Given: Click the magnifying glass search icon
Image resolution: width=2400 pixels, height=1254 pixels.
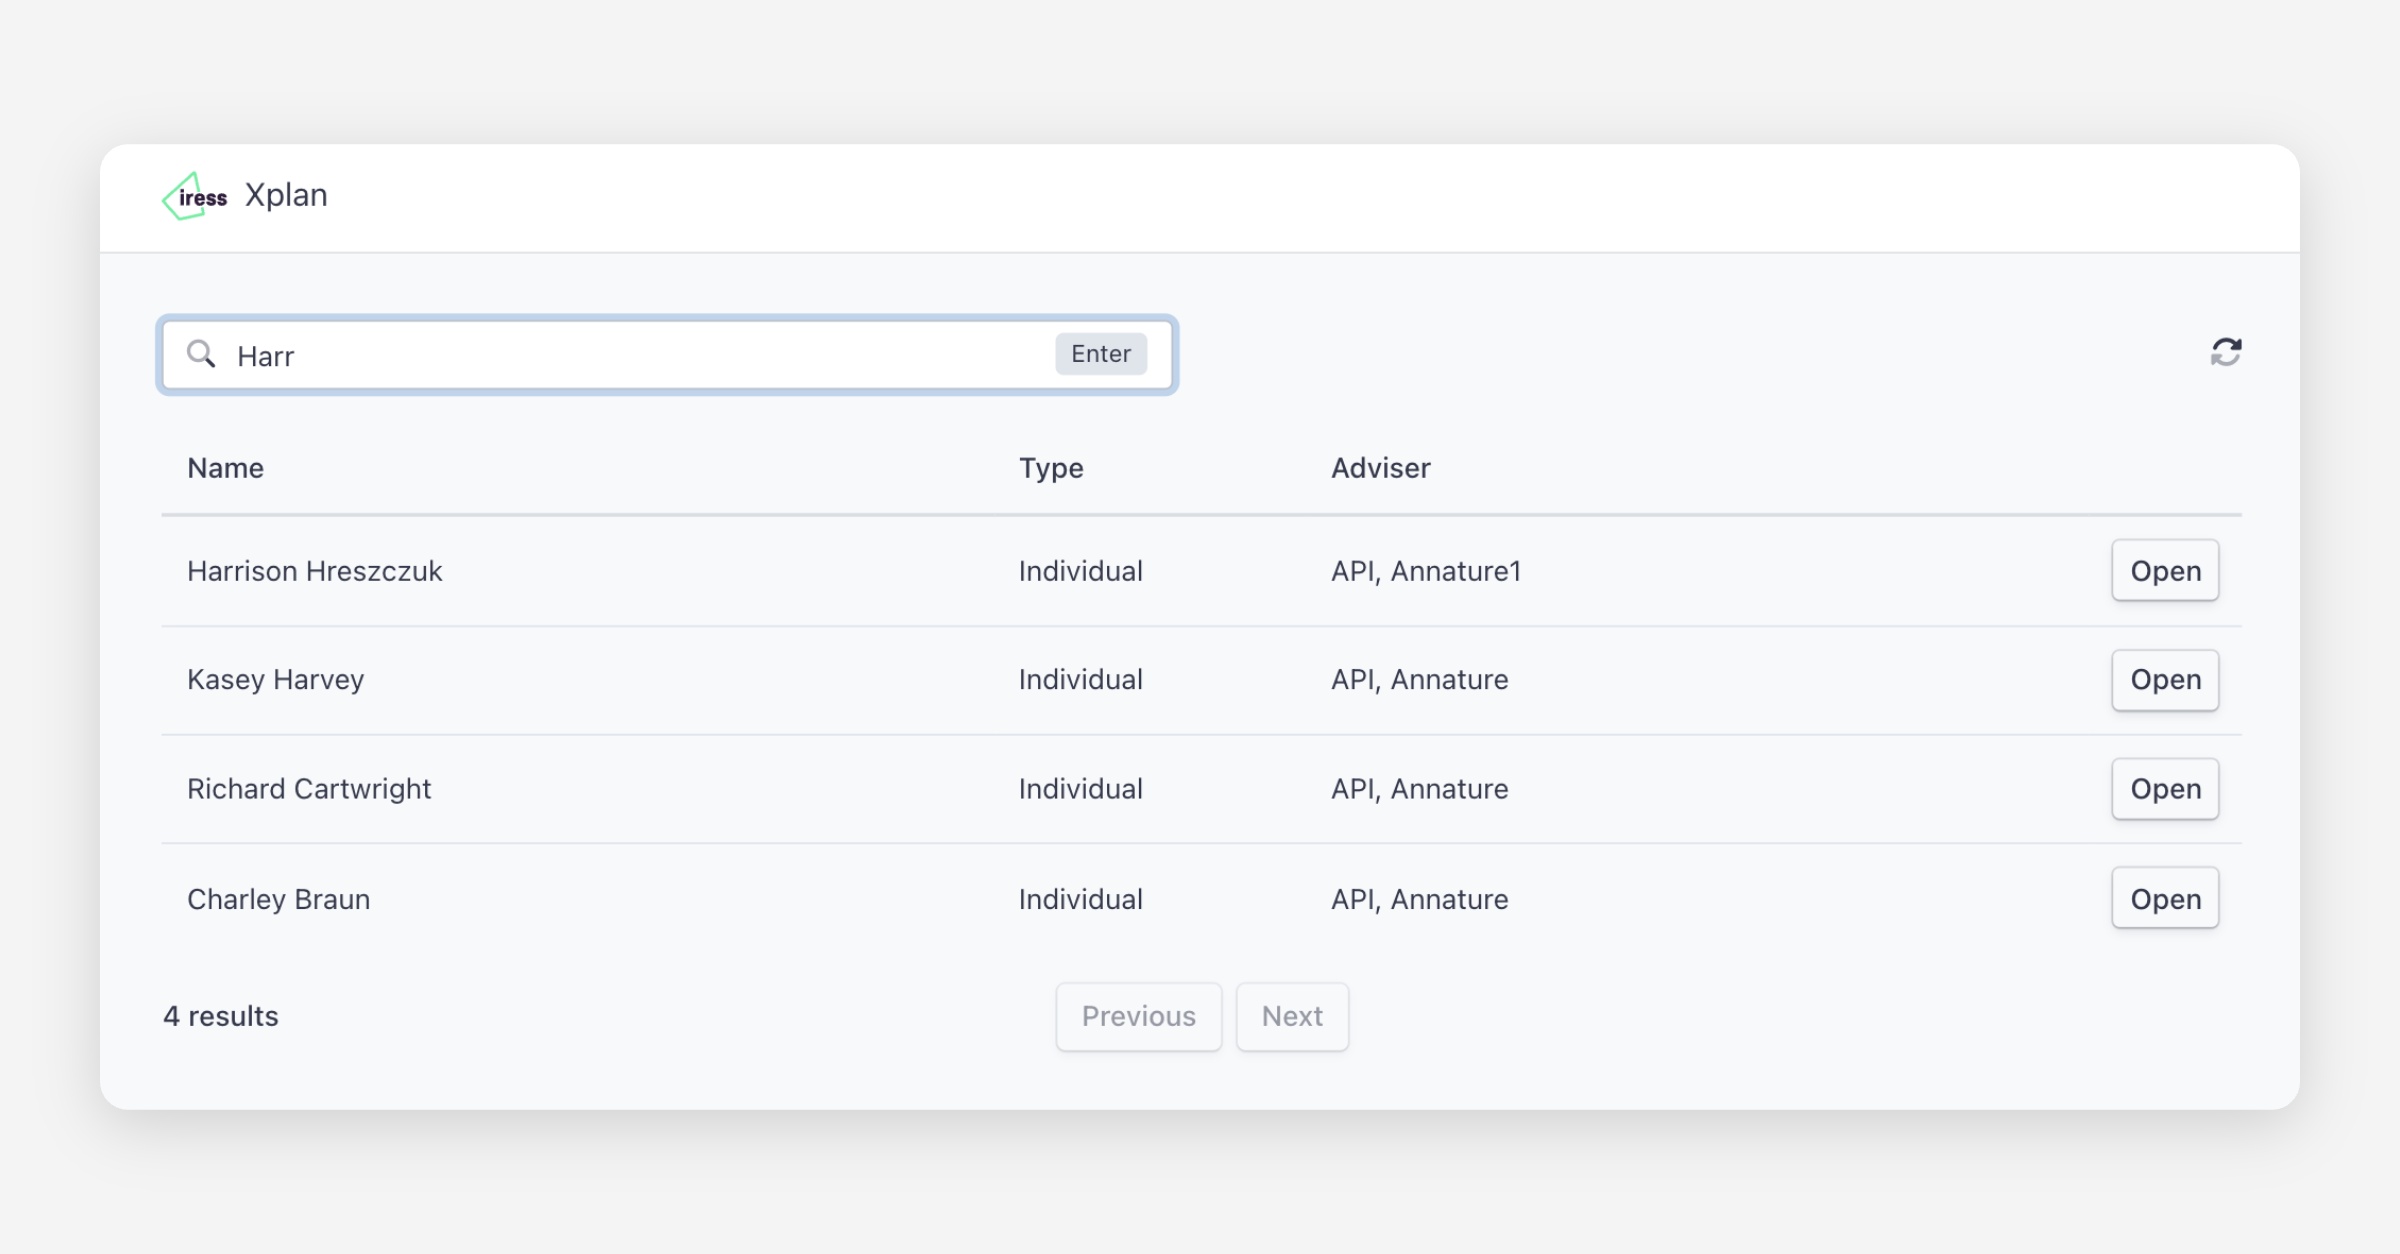Looking at the screenshot, I should (201, 354).
